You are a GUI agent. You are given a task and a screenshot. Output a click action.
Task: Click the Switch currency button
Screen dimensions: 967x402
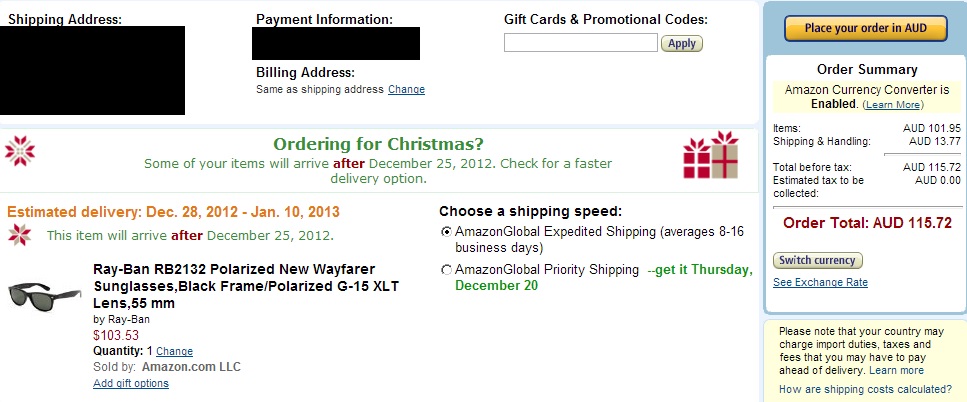tap(817, 260)
